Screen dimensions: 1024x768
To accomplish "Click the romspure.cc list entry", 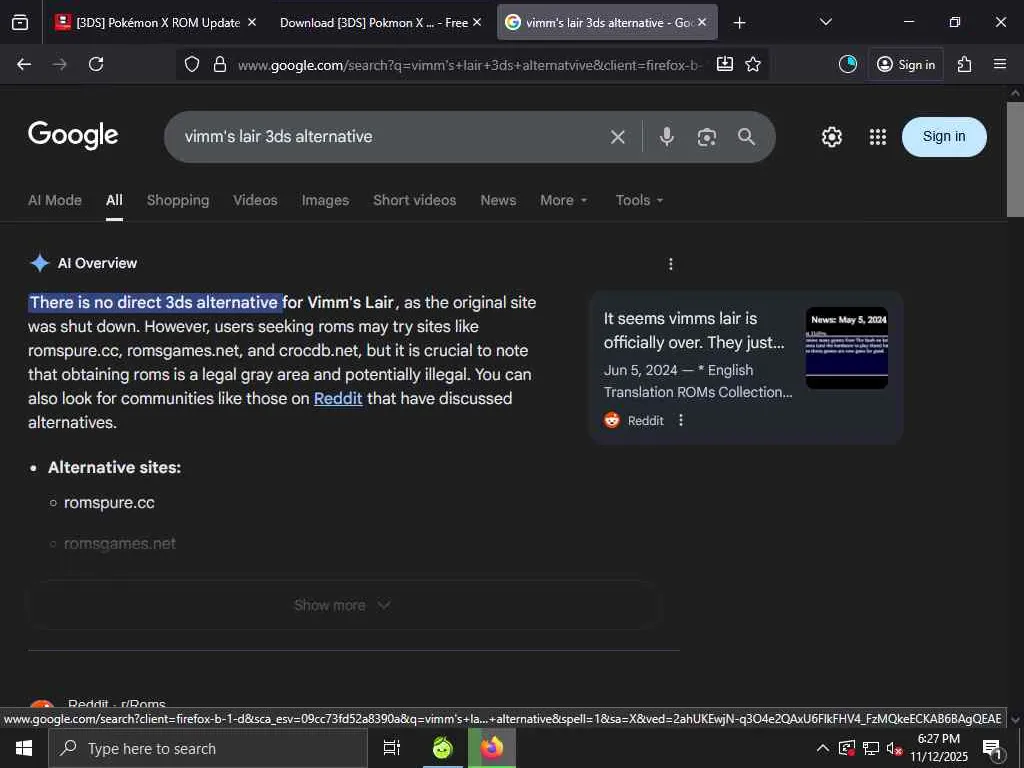I will 109,503.
